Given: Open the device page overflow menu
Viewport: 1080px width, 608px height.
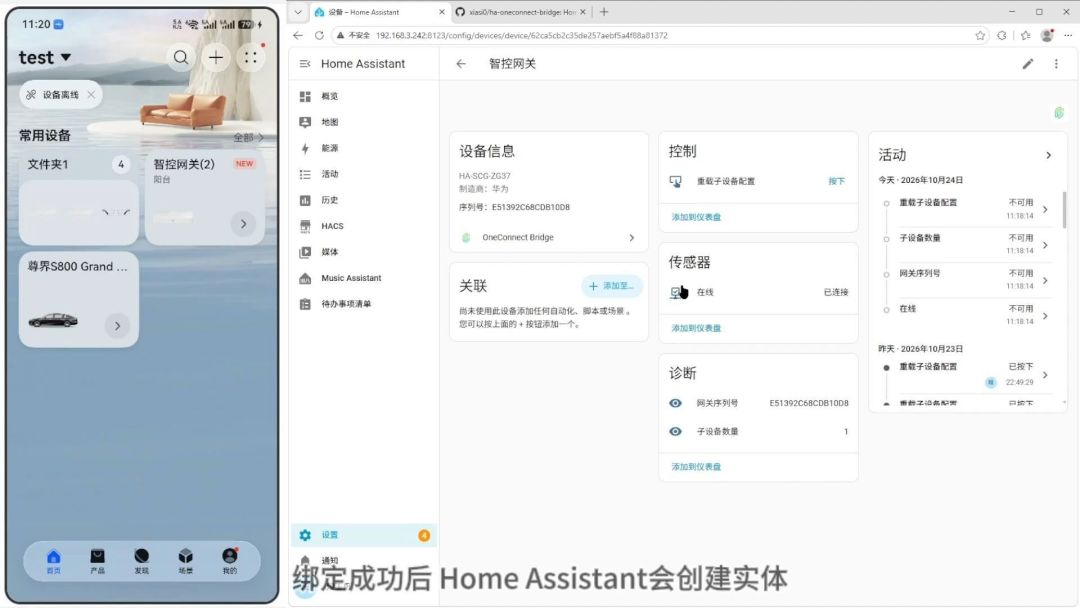Looking at the screenshot, I should [x=1056, y=64].
